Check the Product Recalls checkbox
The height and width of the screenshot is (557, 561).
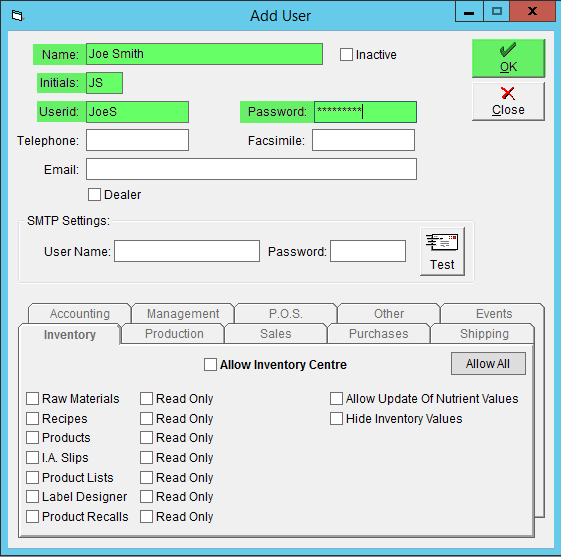[33, 517]
